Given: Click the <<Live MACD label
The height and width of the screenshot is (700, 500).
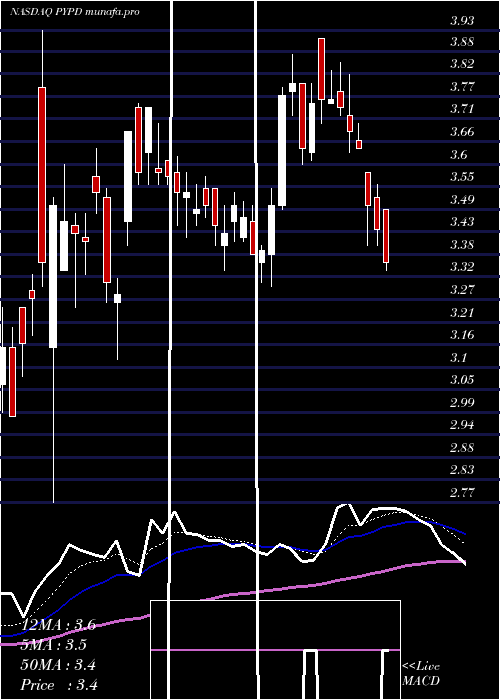Looking at the screenshot, I should tap(421, 674).
